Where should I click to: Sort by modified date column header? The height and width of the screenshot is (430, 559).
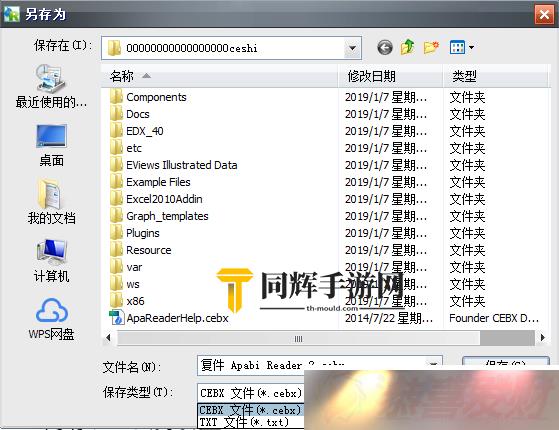[x=390, y=76]
